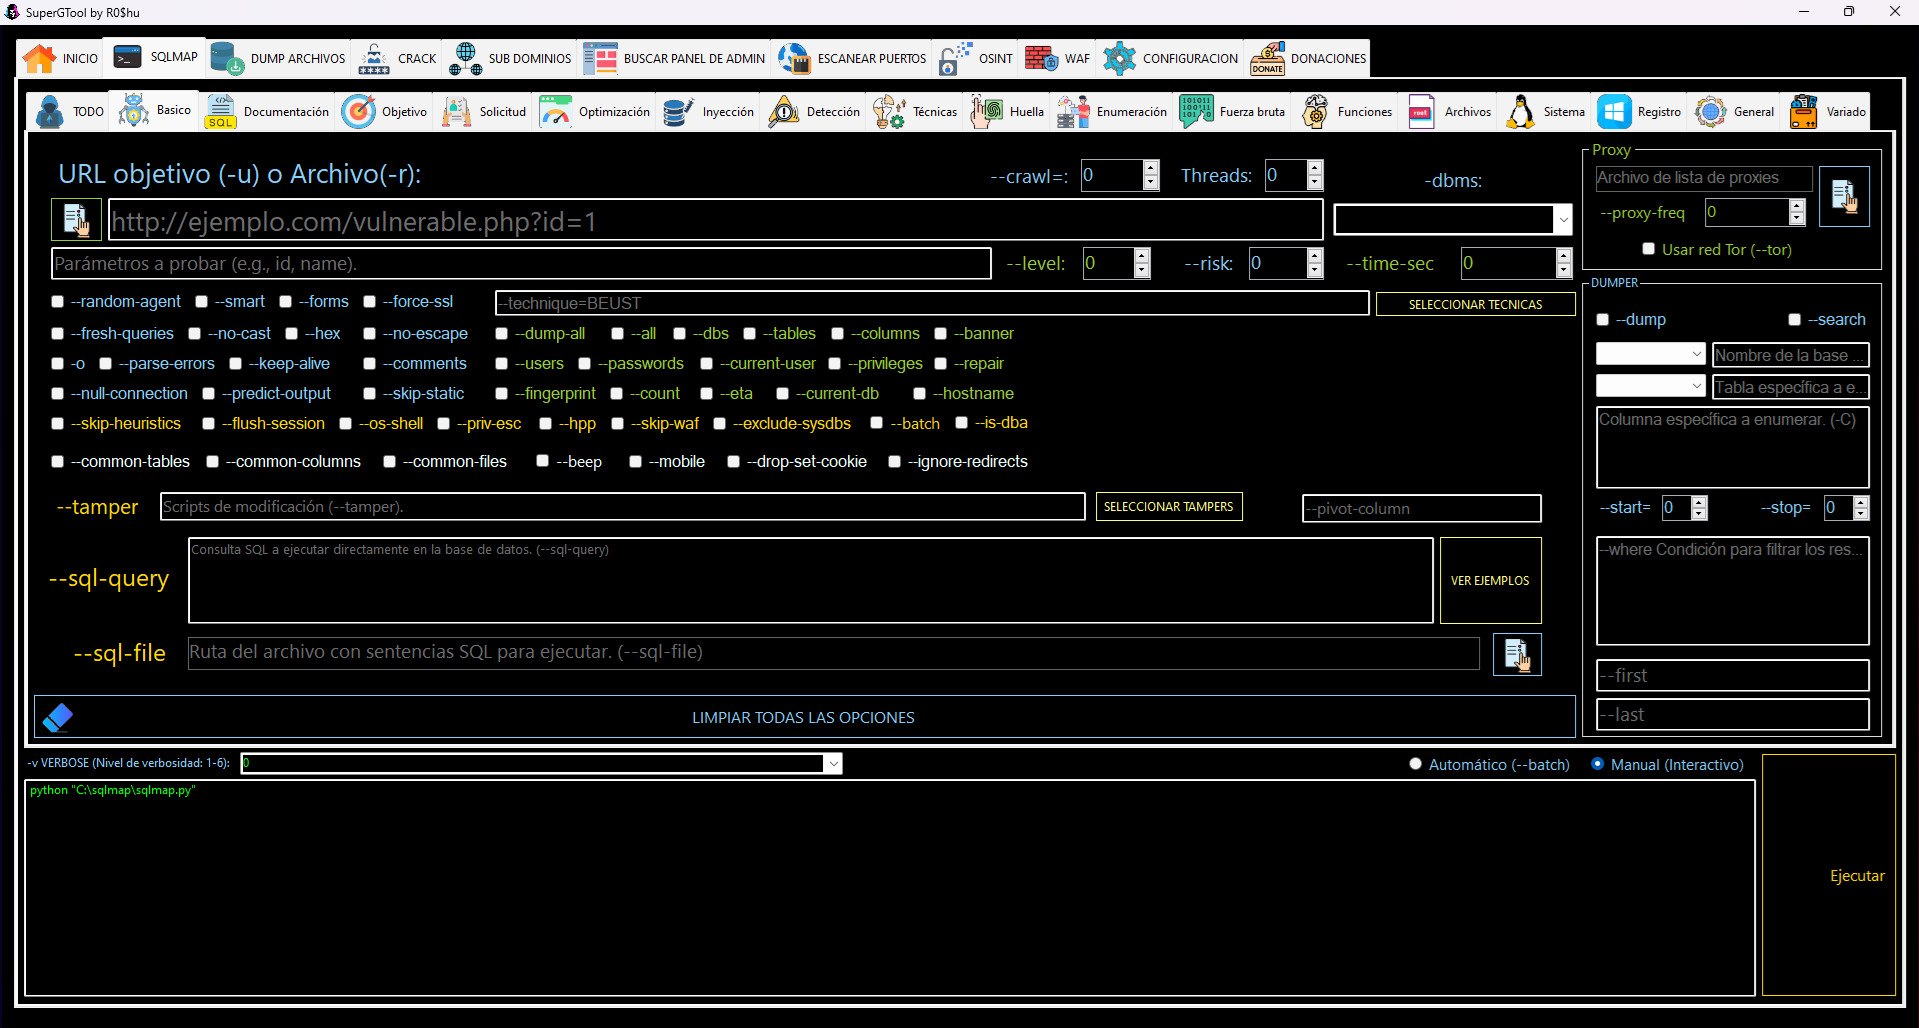Click the DONACIONES donate icon
This screenshot has width=1919, height=1028.
1267,59
